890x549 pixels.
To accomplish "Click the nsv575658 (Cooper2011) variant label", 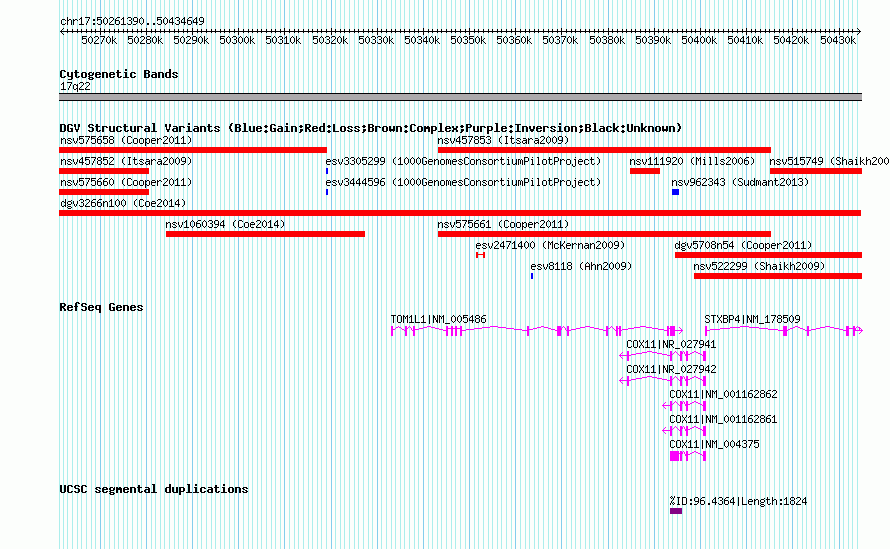I will [126, 140].
